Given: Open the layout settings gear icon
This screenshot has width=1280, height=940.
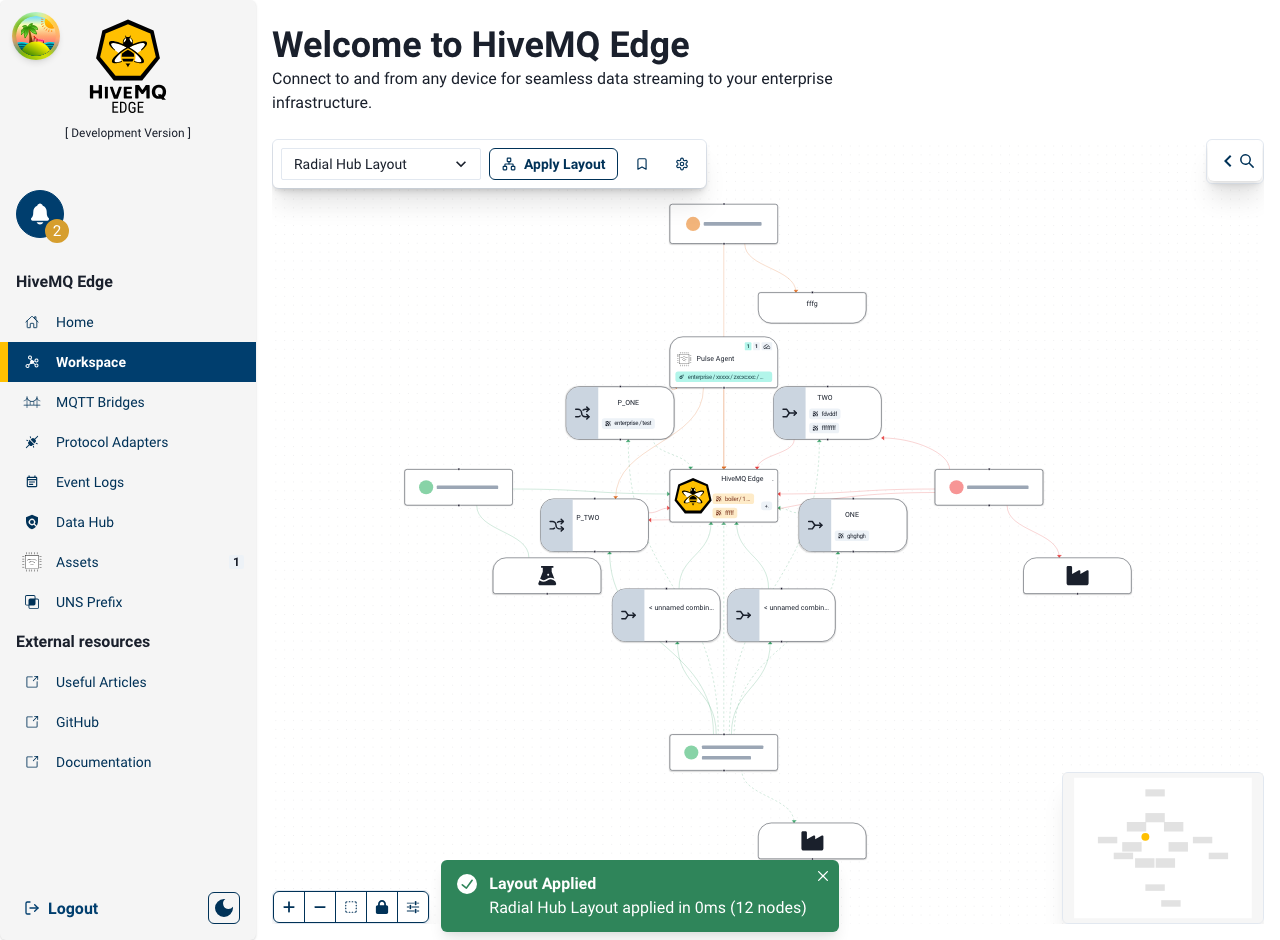Looking at the screenshot, I should coord(681,164).
